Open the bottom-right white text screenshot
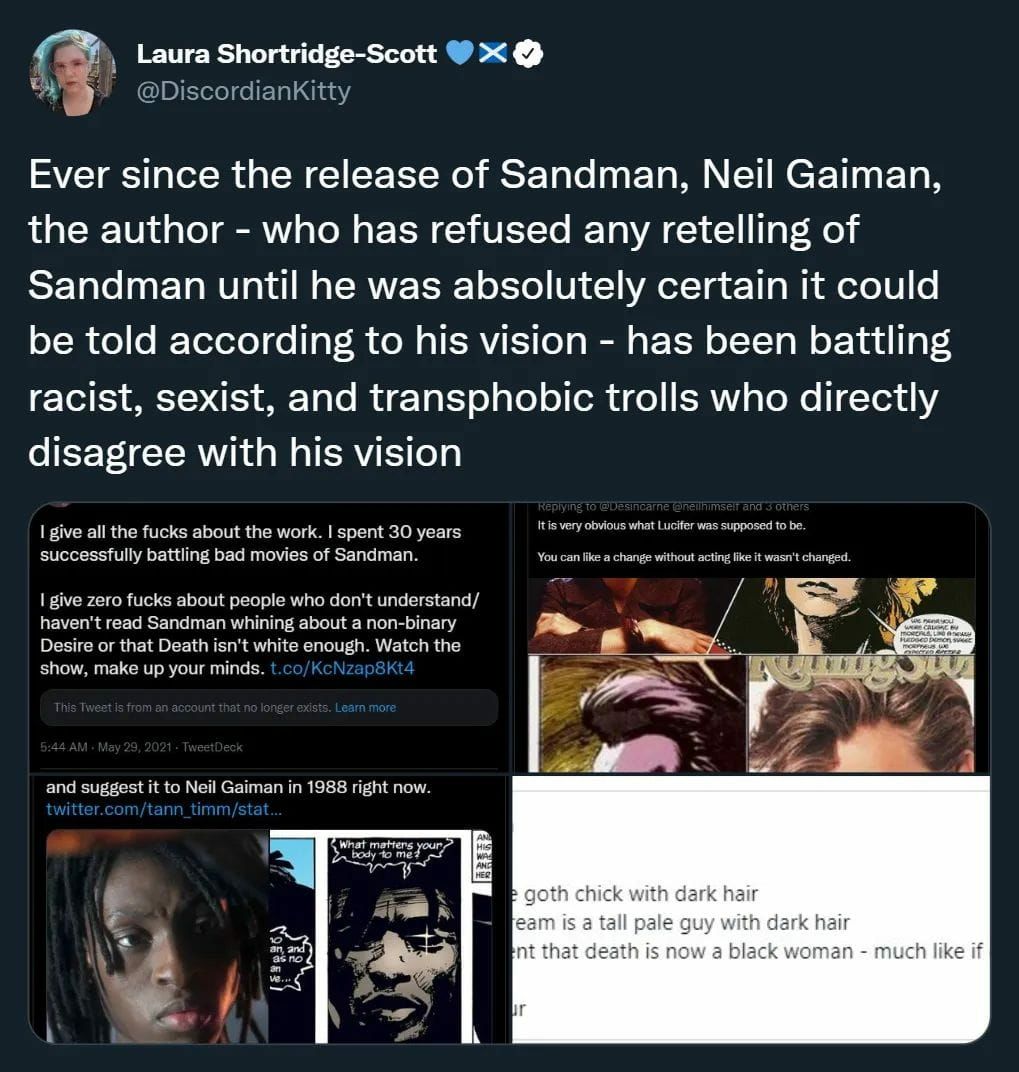Image resolution: width=1019 pixels, height=1072 pixels. [x=751, y=909]
